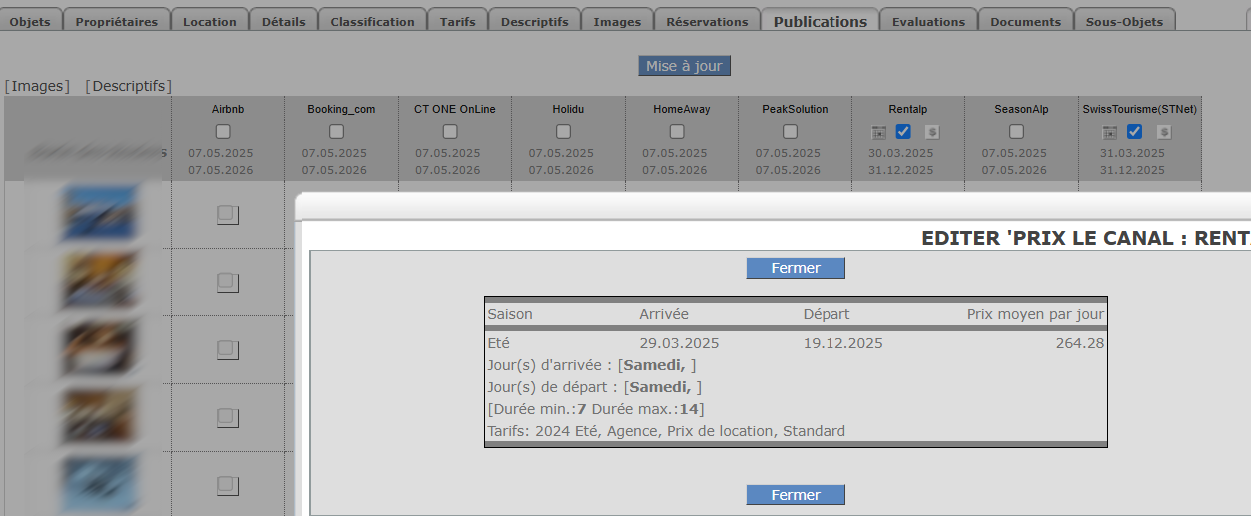Click the lower Fermer button below the table

point(795,495)
